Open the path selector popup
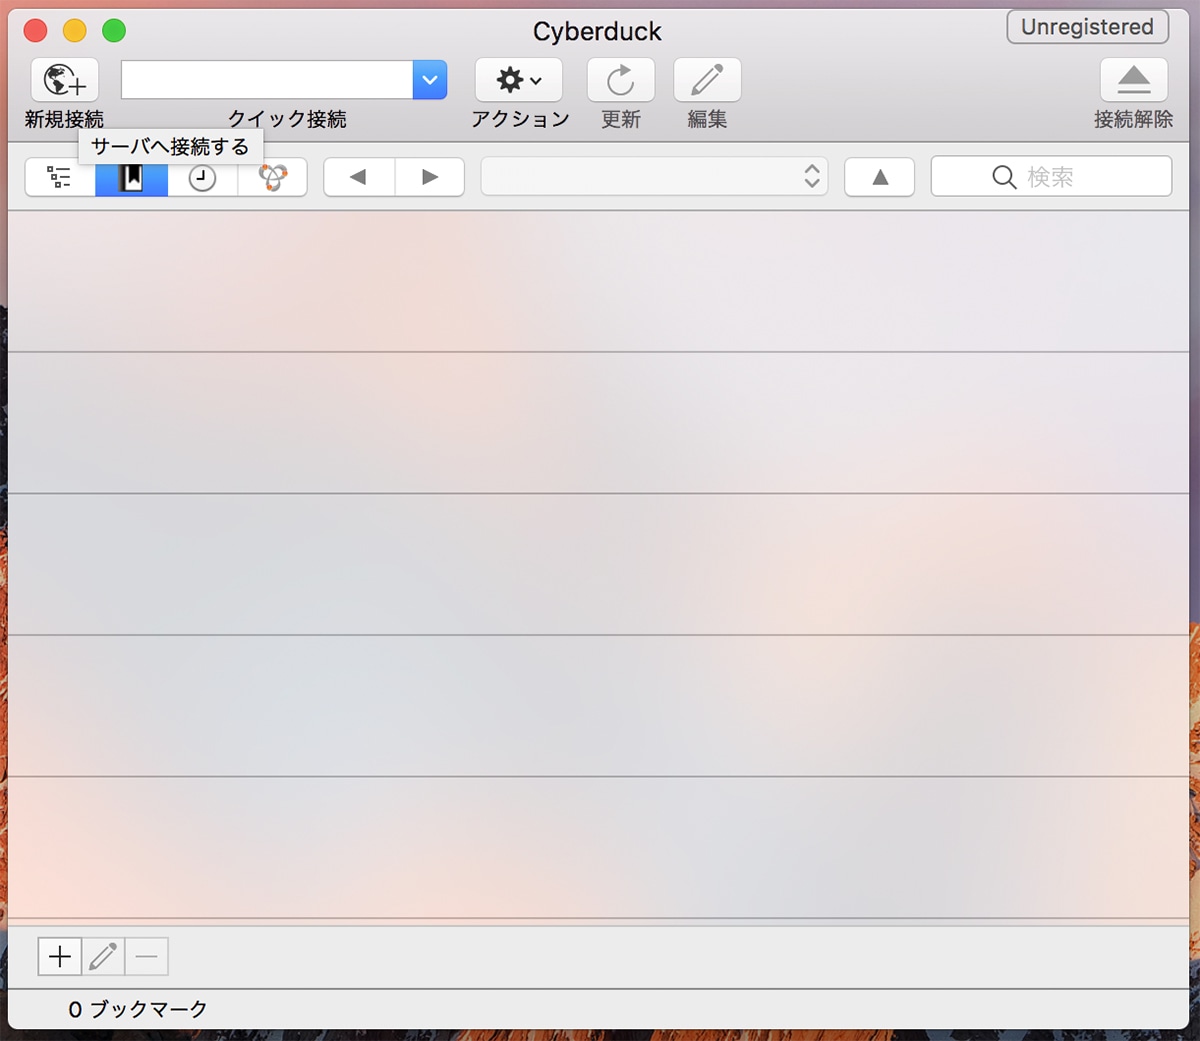The height and width of the screenshot is (1041, 1200). point(654,177)
